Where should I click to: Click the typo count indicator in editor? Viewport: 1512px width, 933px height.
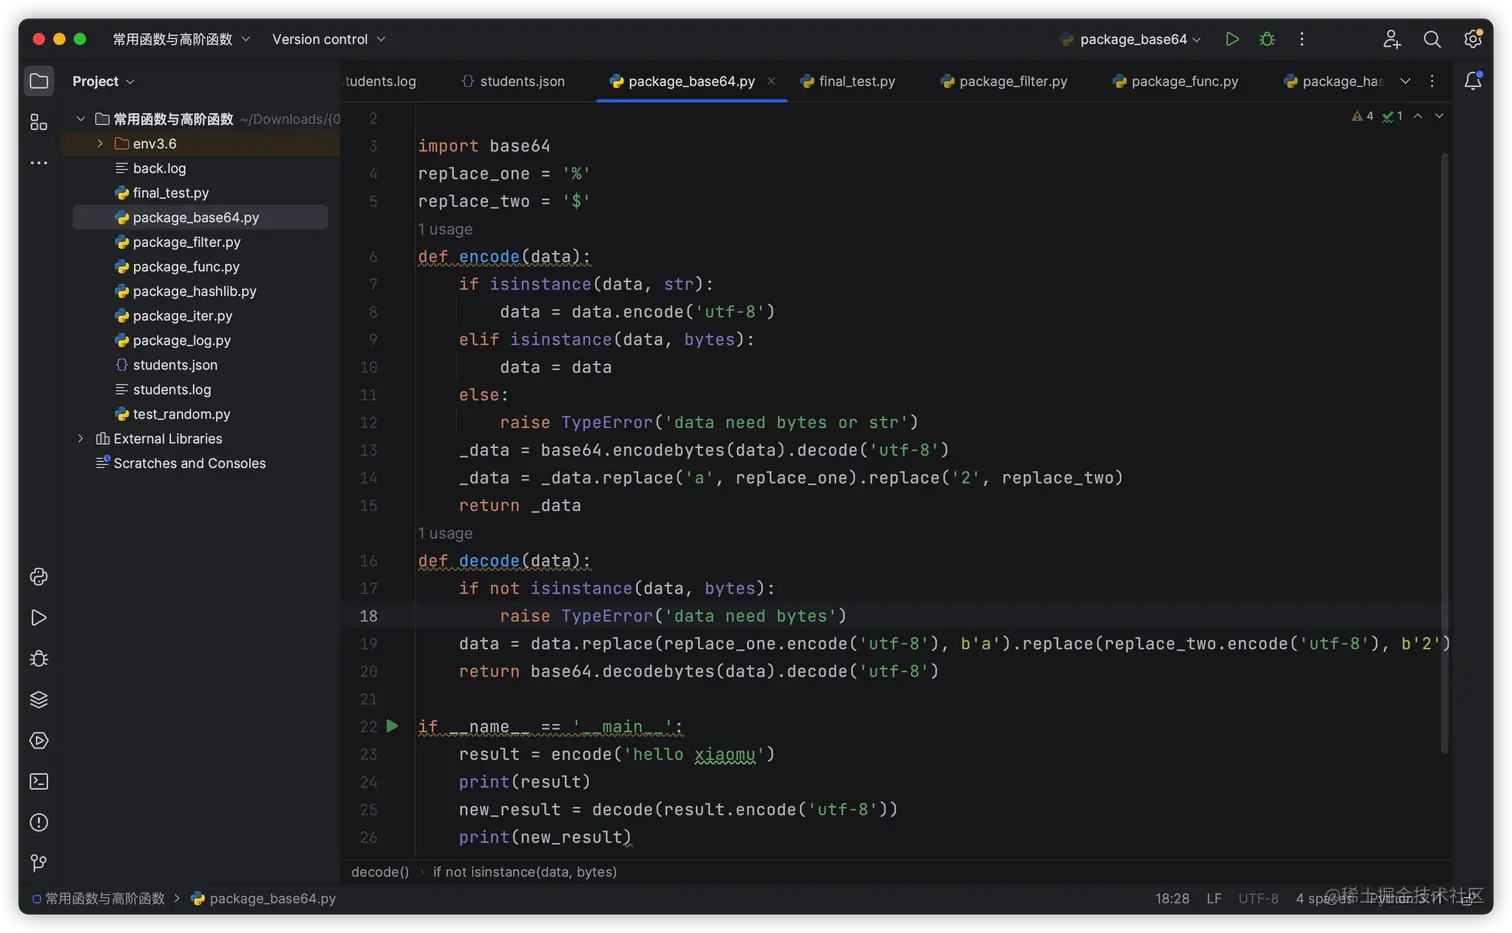click(1392, 116)
